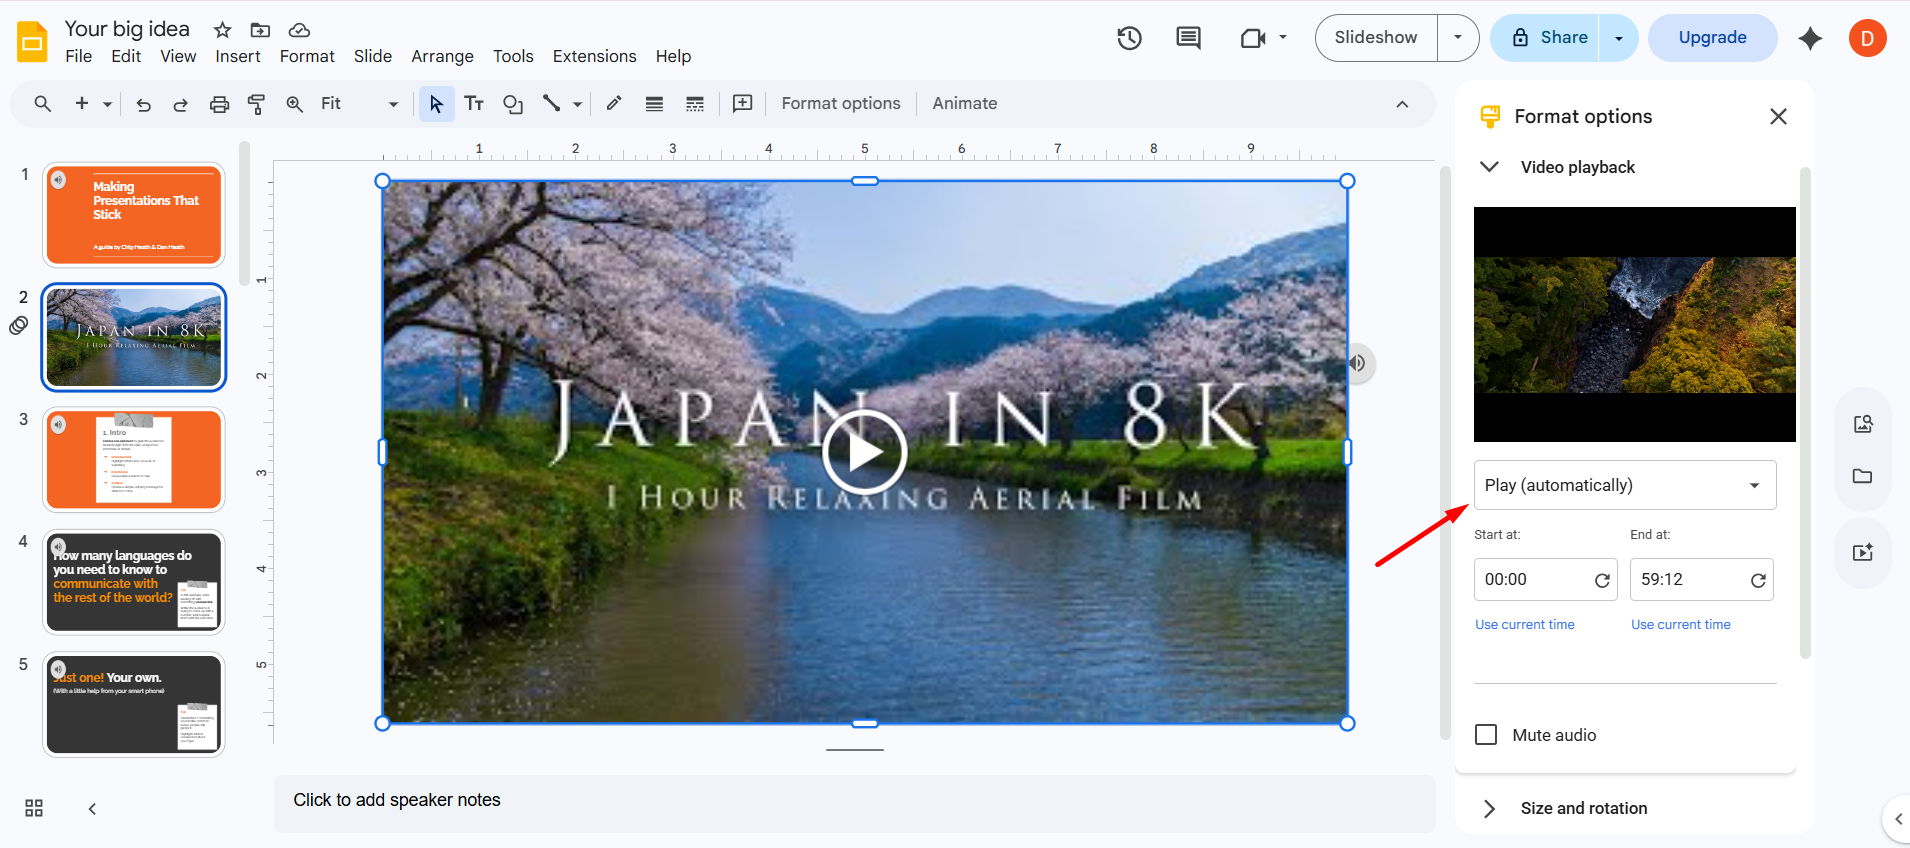Open the account avatar D
This screenshot has height=848, width=1910.
1867,38
